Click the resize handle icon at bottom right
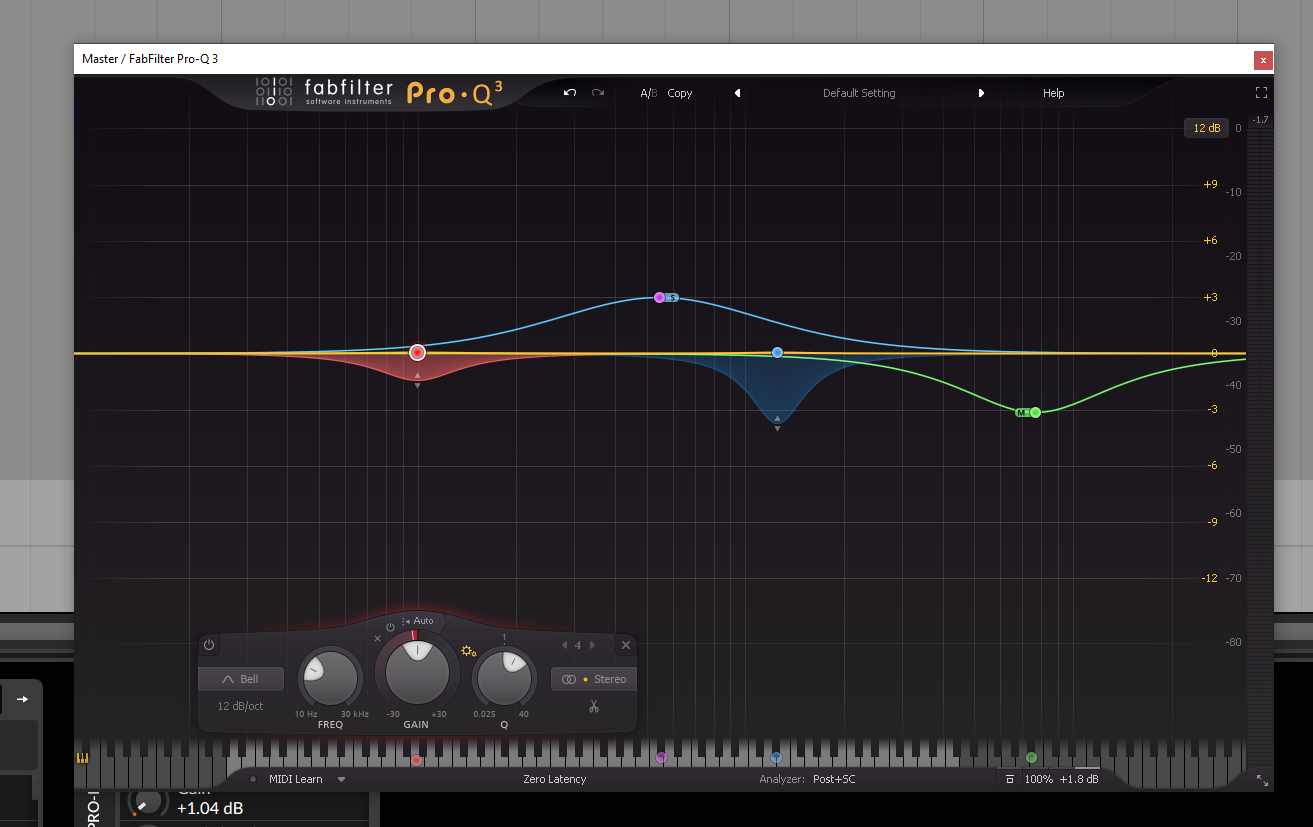Image resolution: width=1313 pixels, height=827 pixels. (x=1262, y=779)
